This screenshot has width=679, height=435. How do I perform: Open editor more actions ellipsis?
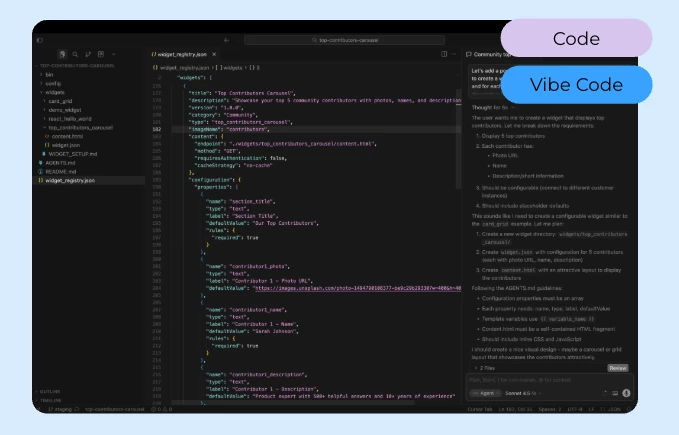453,54
